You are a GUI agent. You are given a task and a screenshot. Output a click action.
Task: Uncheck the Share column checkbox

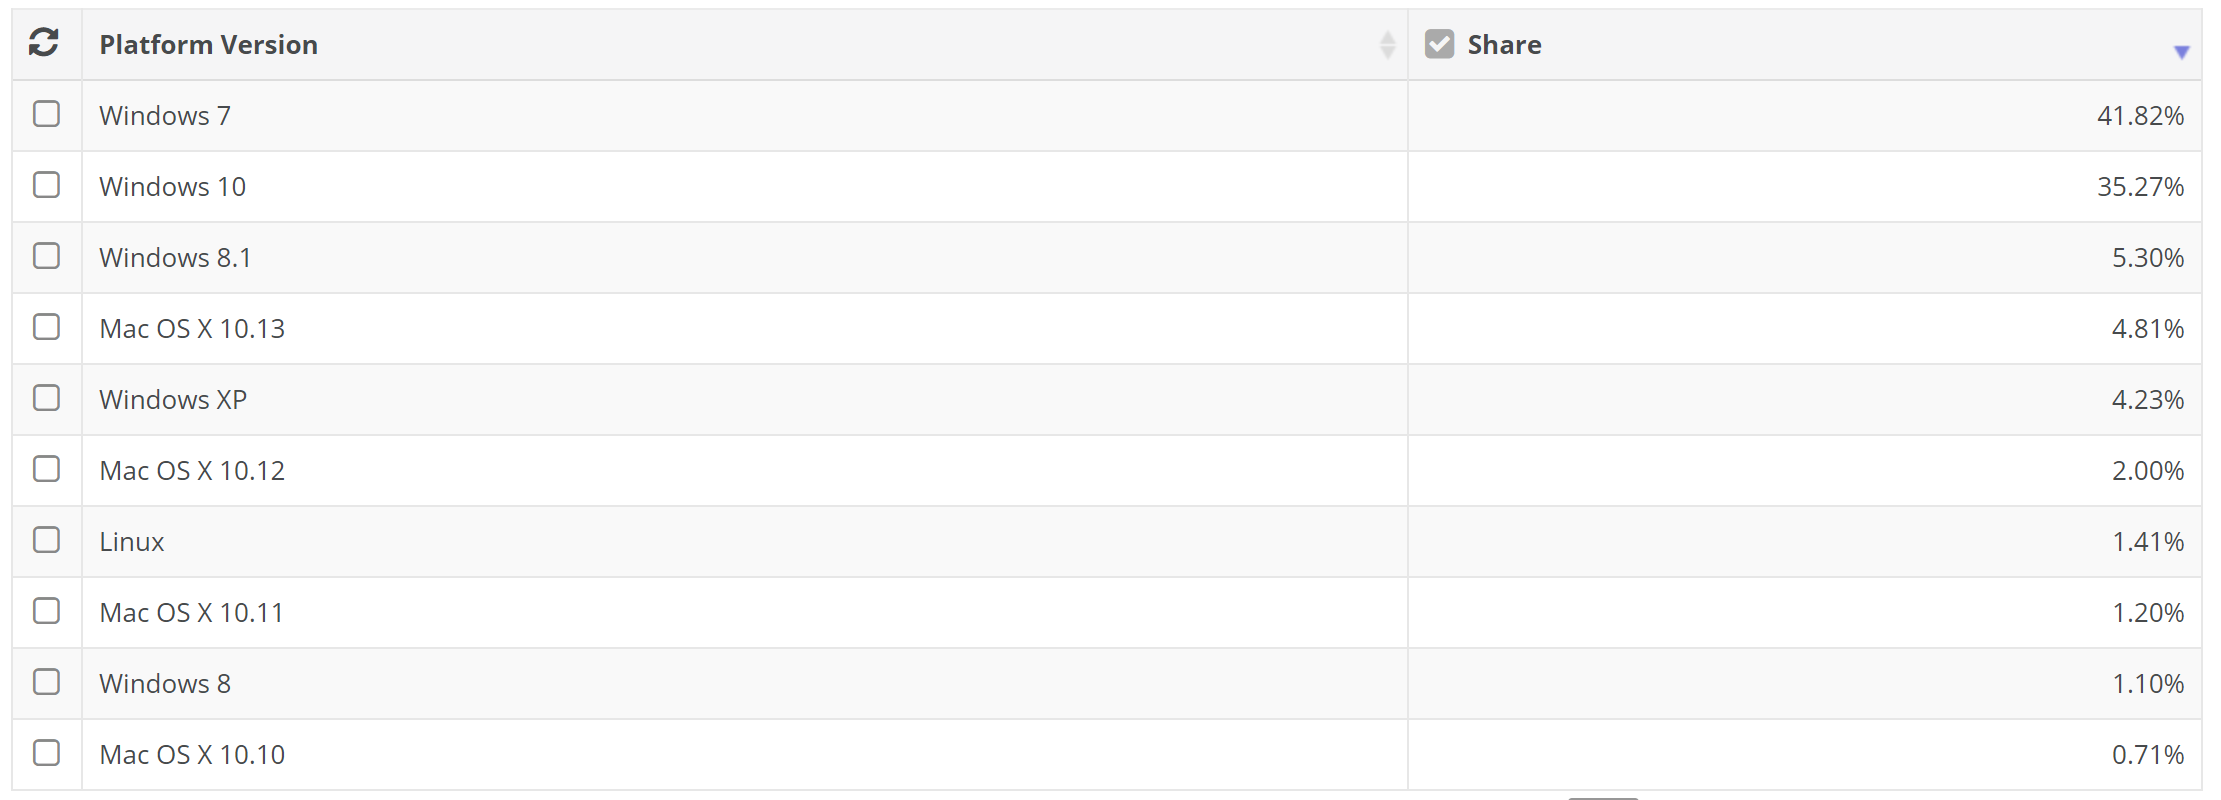(x=1439, y=44)
